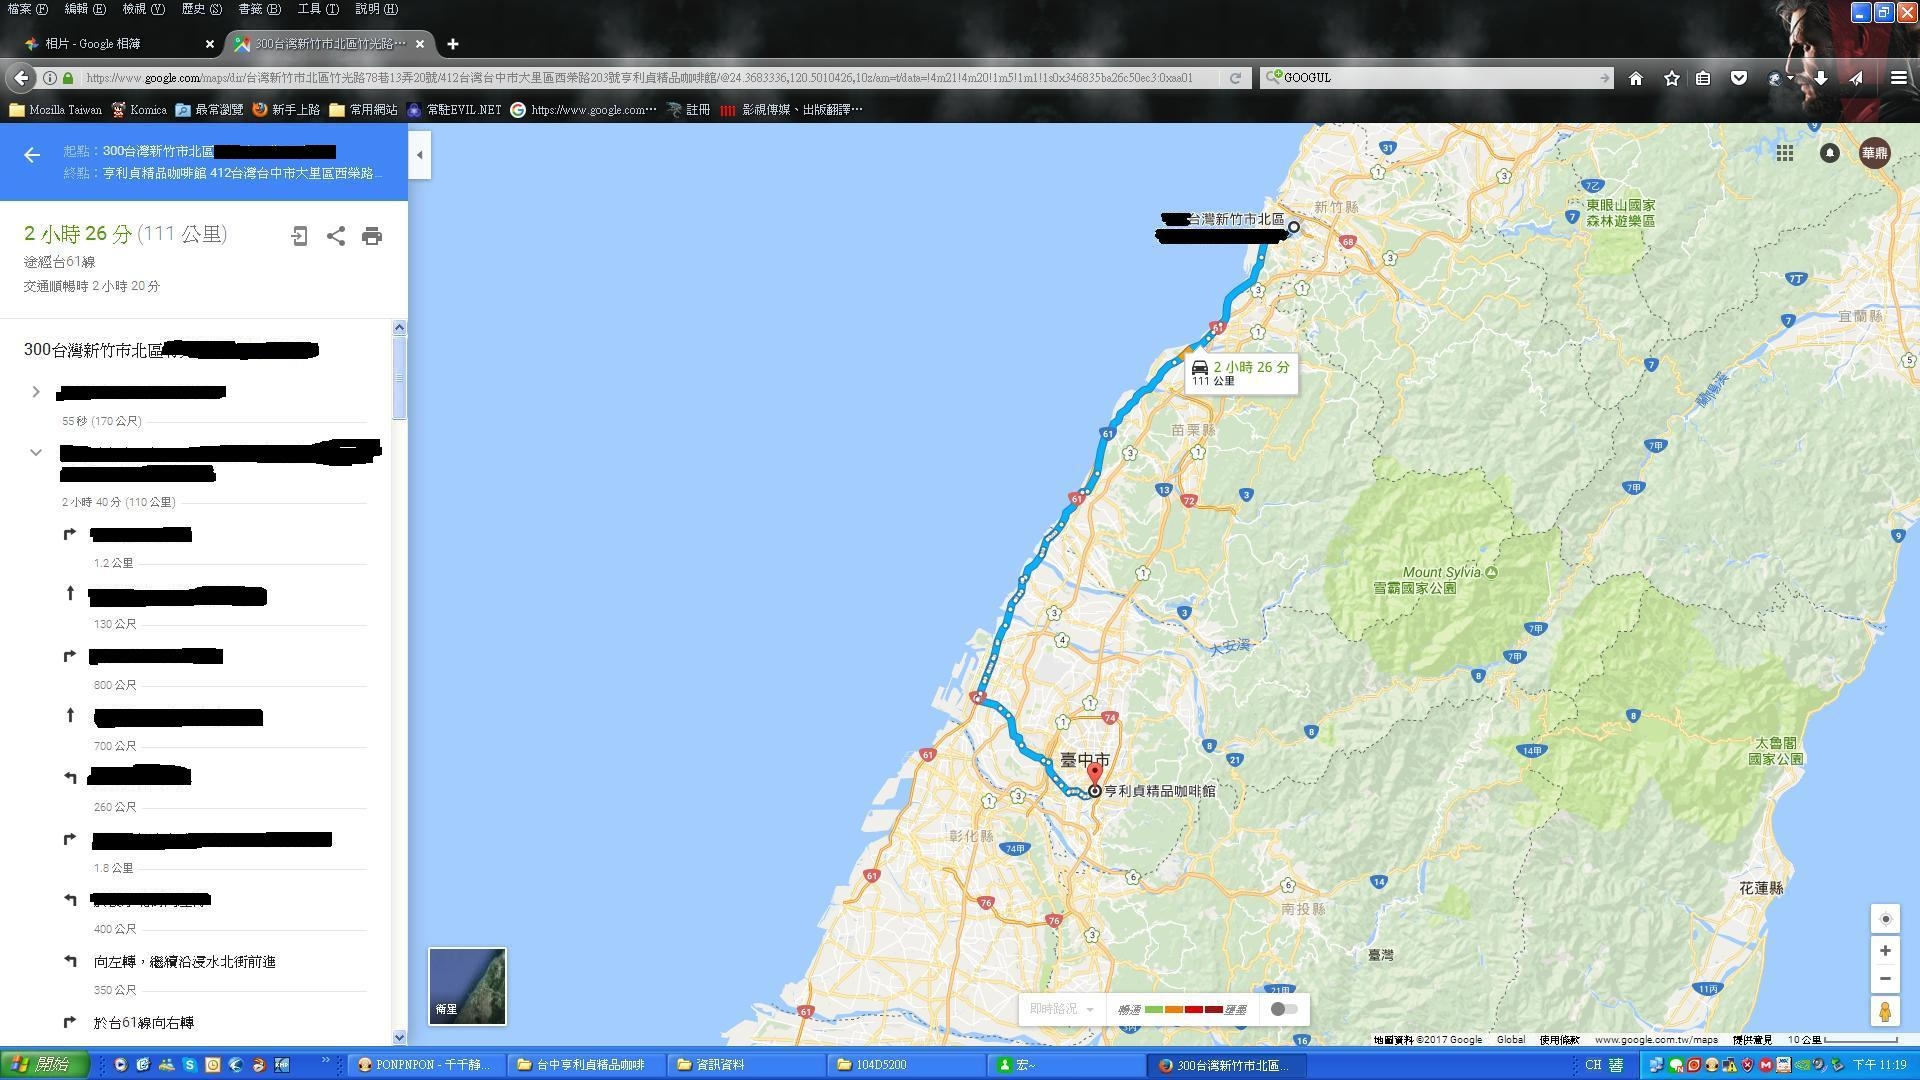Close the Google Maps directions tab

pos(420,44)
